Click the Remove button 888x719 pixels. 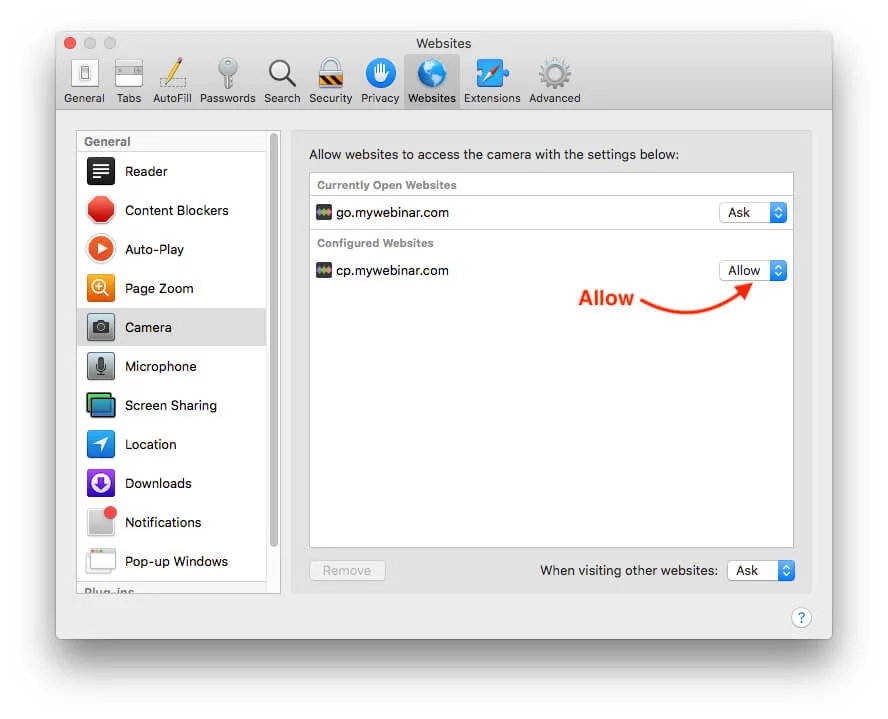pyautogui.click(x=347, y=570)
